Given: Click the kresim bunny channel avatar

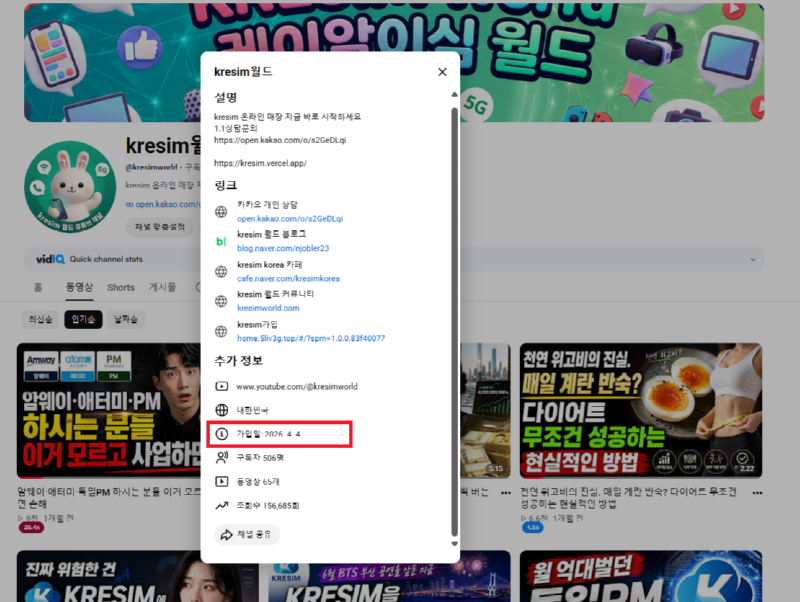Looking at the screenshot, I should click(x=70, y=187).
